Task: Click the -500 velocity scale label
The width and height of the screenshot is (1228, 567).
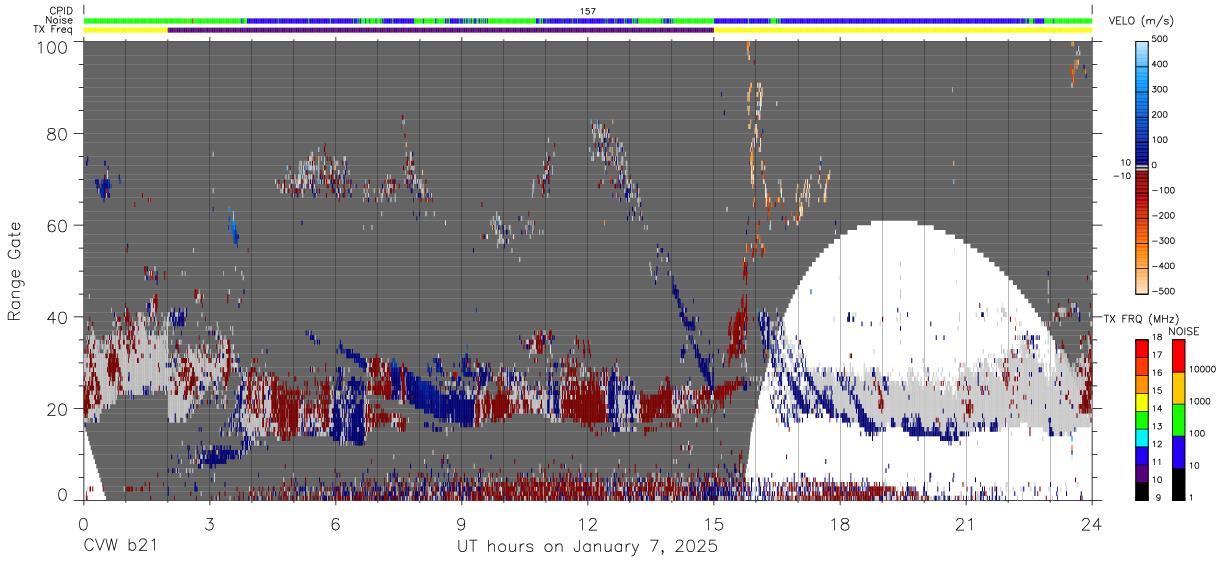Action: tap(1163, 292)
